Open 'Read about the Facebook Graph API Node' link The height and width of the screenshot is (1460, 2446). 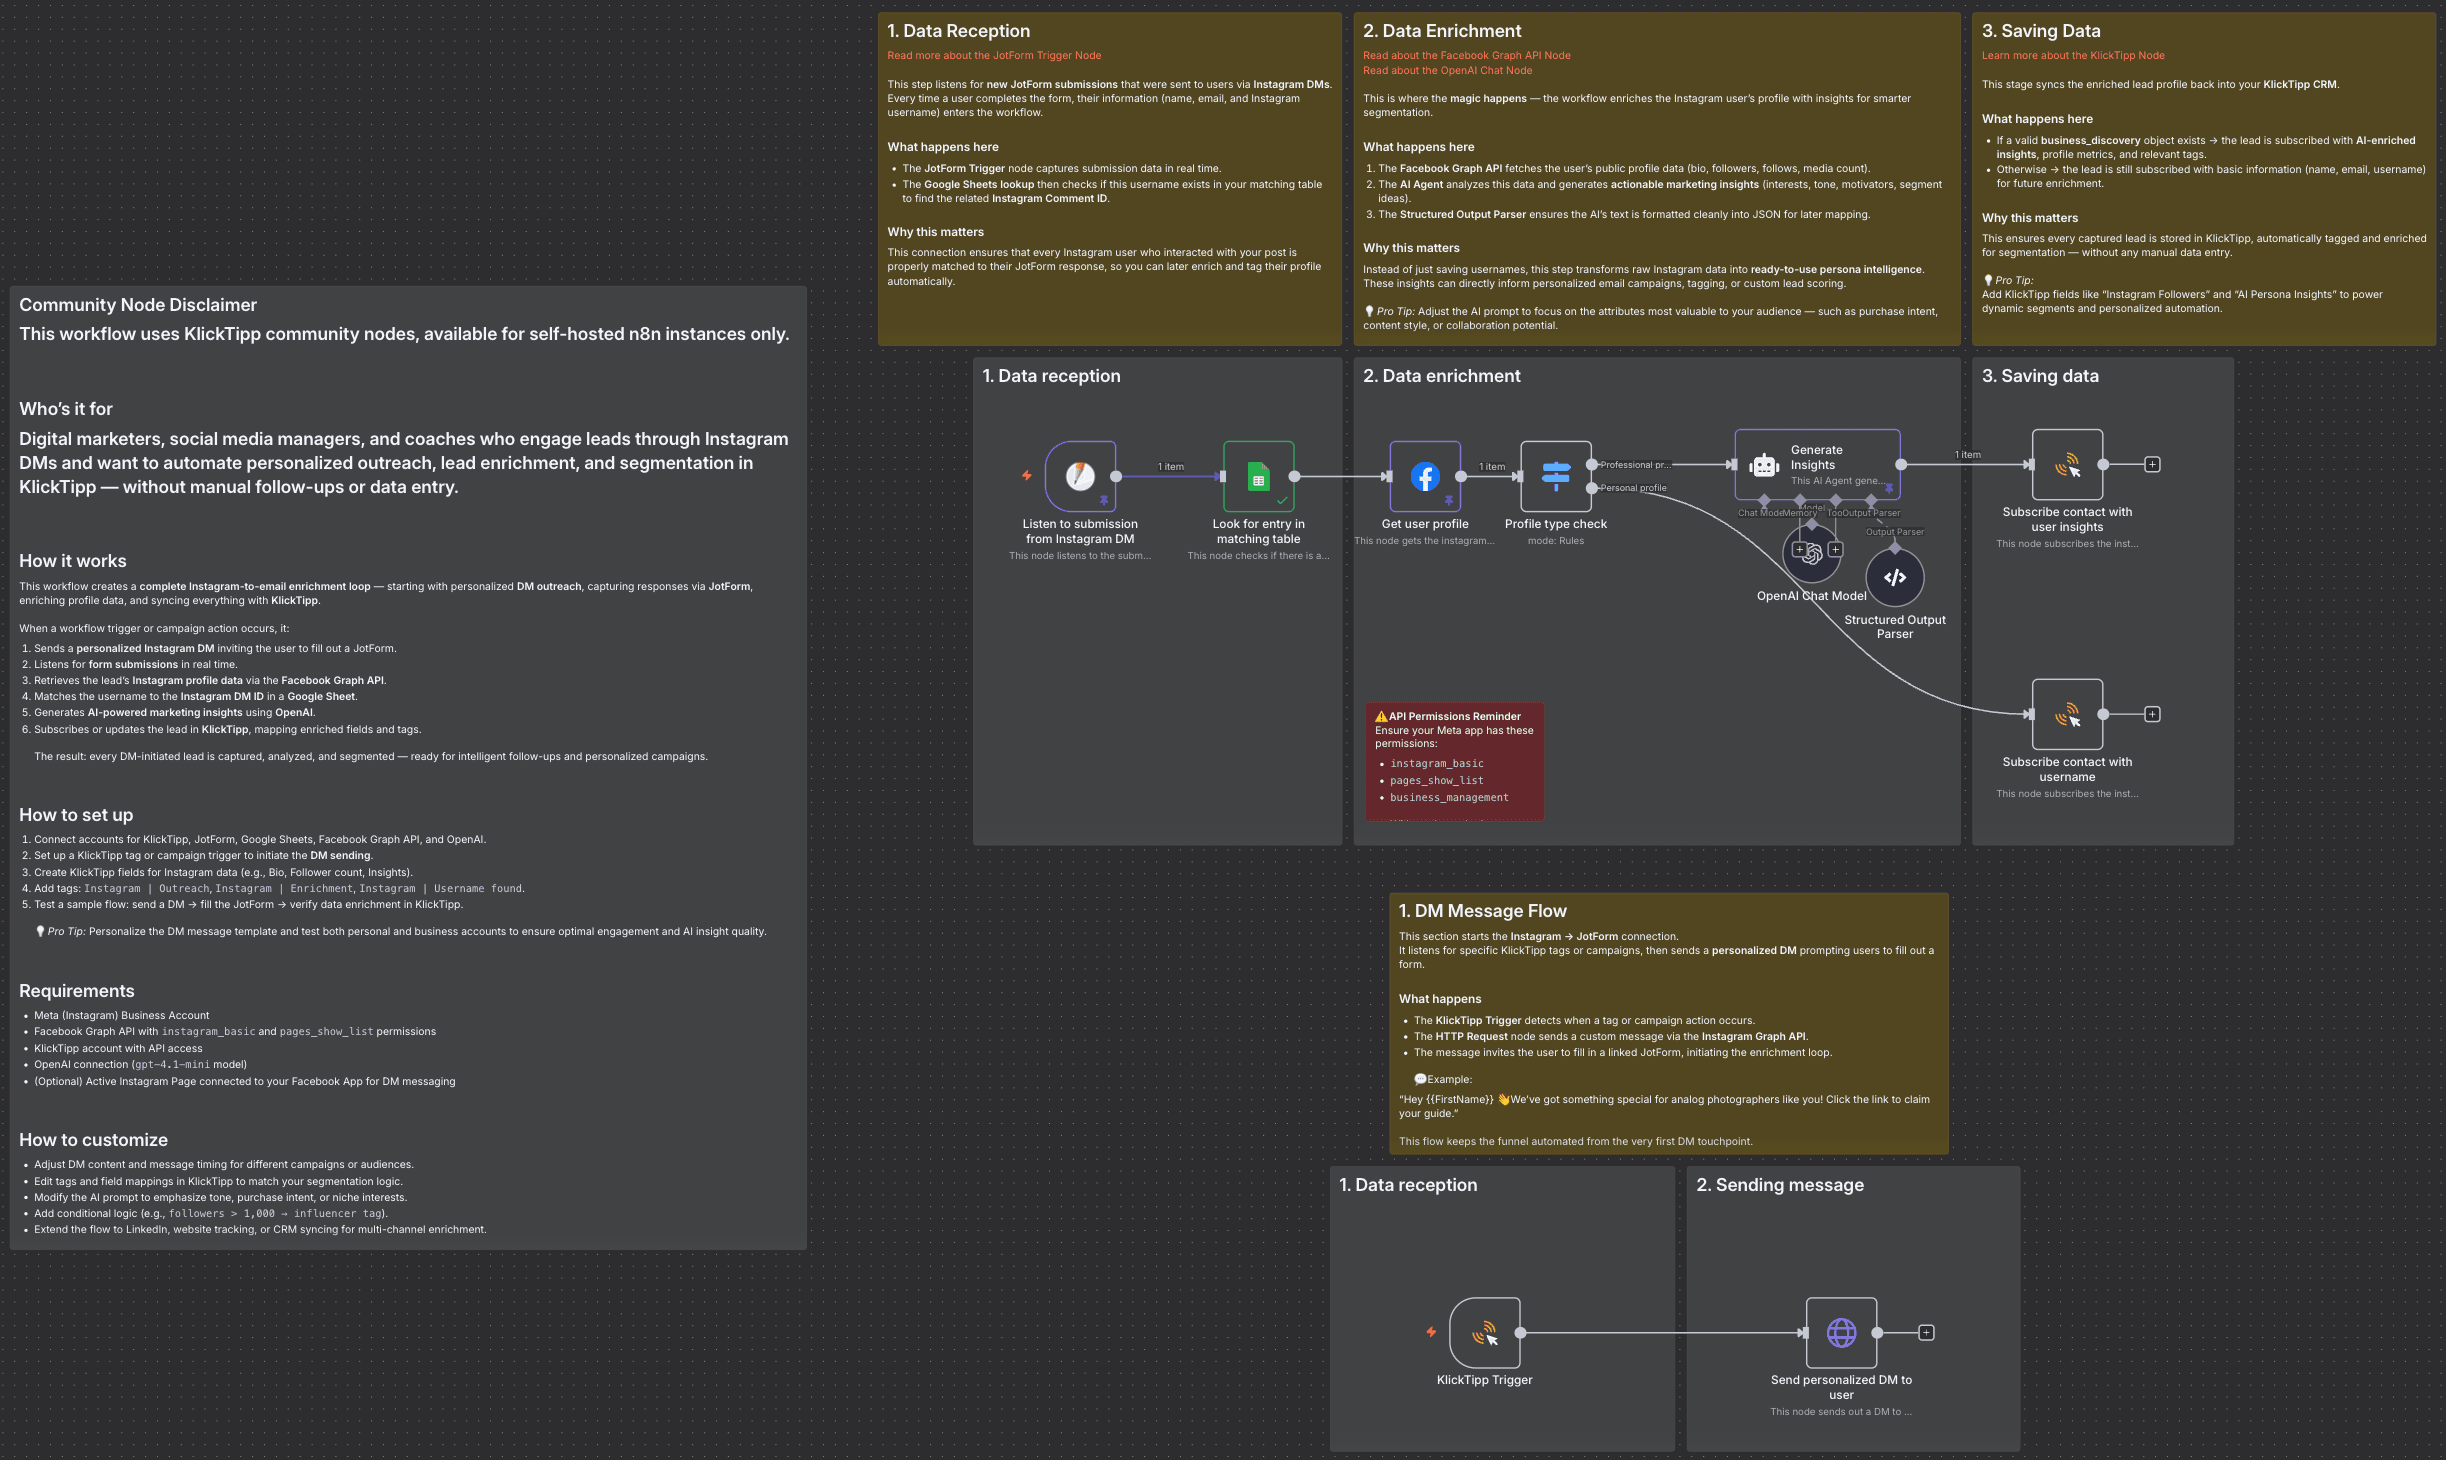1466,55
